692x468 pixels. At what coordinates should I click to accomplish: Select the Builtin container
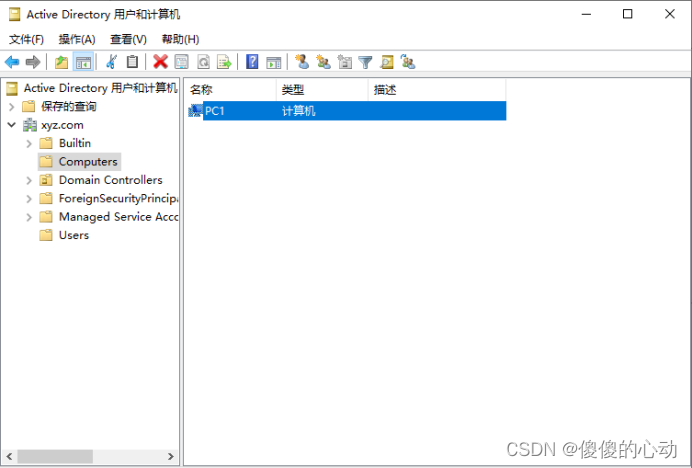tap(75, 143)
